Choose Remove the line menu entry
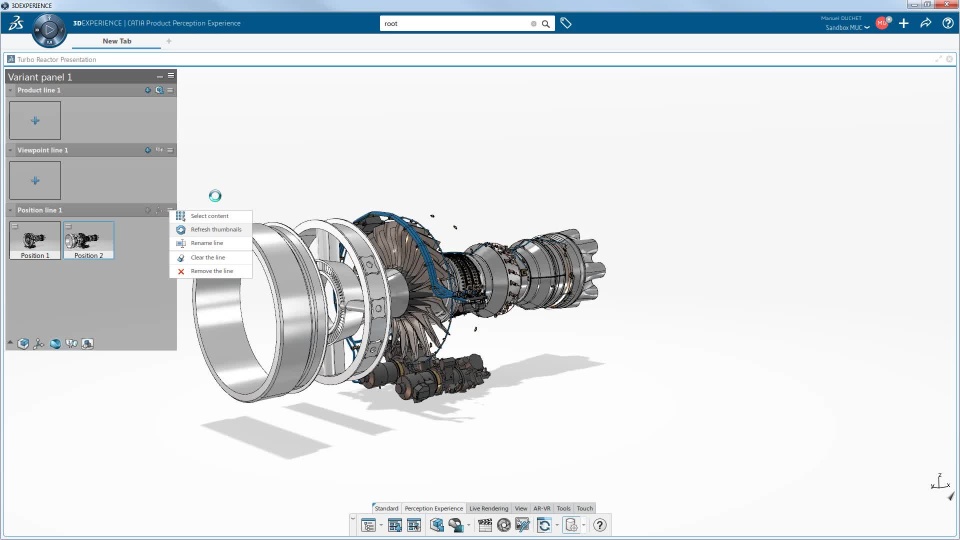This screenshot has height=540, width=960. (x=211, y=271)
